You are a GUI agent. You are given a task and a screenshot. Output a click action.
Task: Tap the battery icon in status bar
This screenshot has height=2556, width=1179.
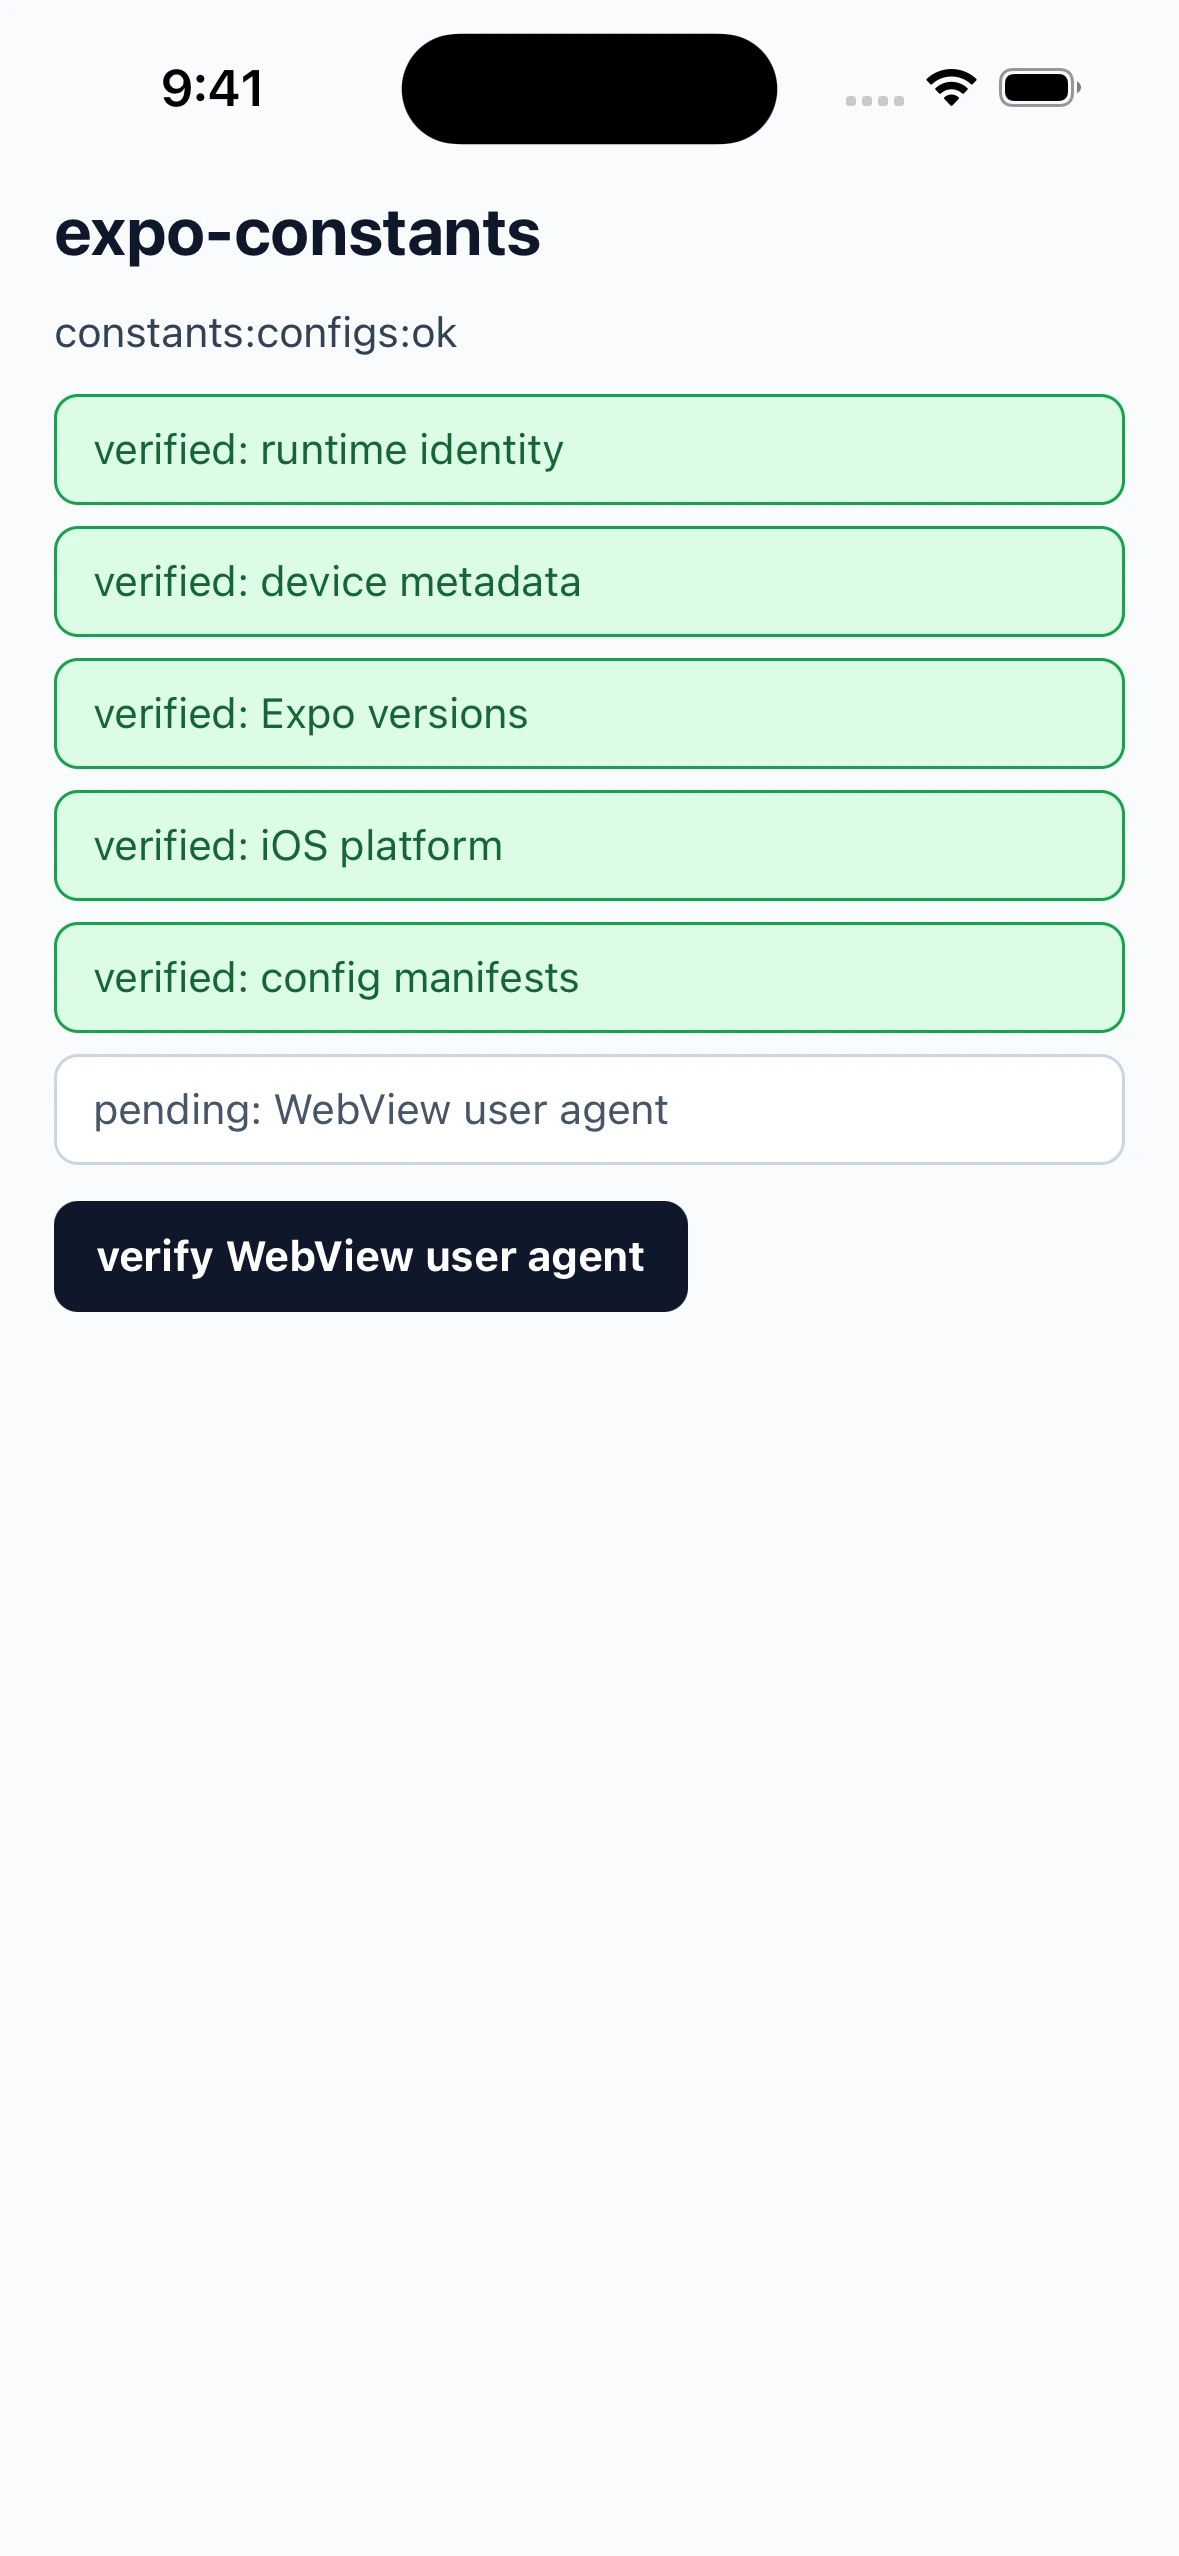(x=1040, y=88)
